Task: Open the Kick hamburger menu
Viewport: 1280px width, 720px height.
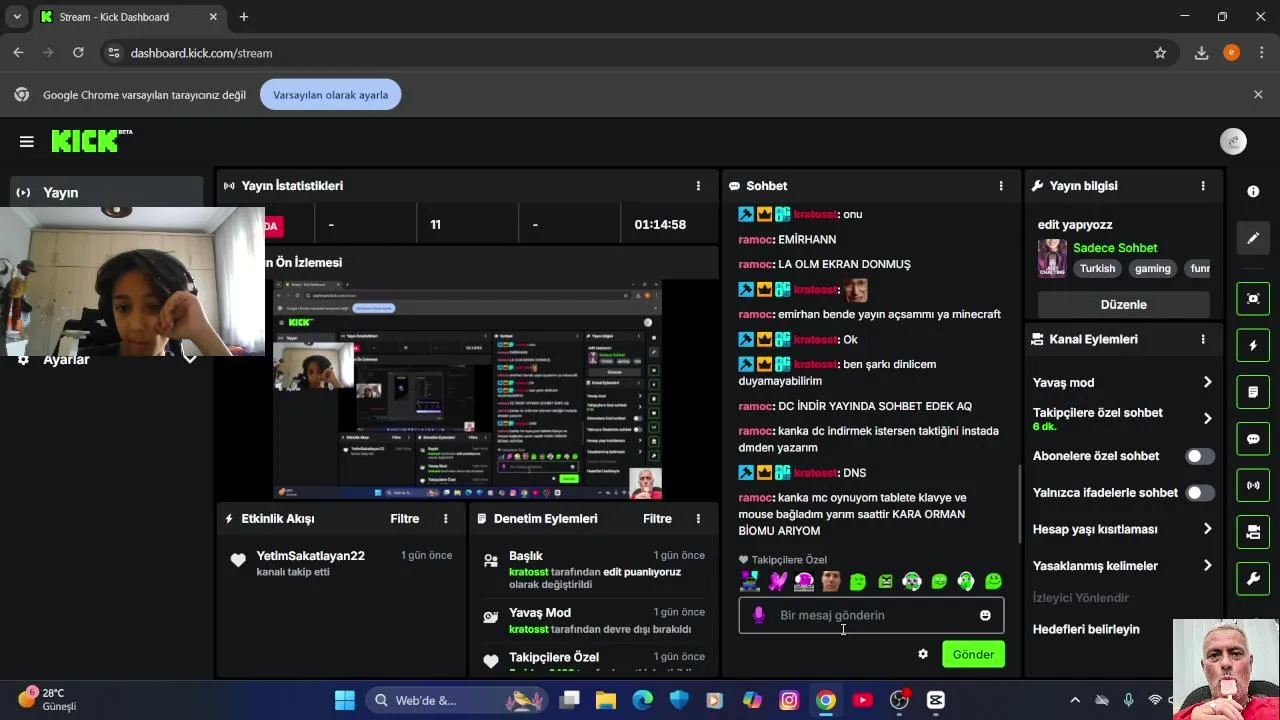Action: [x=27, y=142]
